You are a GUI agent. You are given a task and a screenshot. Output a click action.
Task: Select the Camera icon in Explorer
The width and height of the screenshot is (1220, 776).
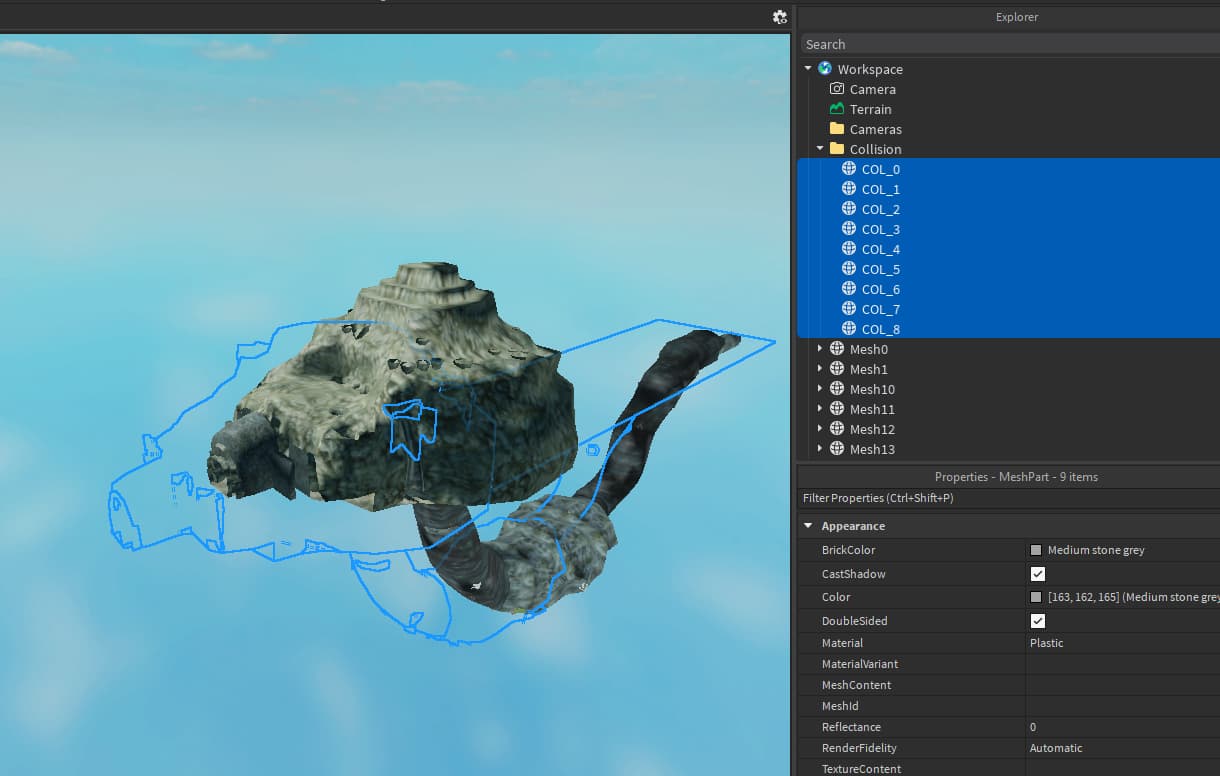(x=837, y=89)
